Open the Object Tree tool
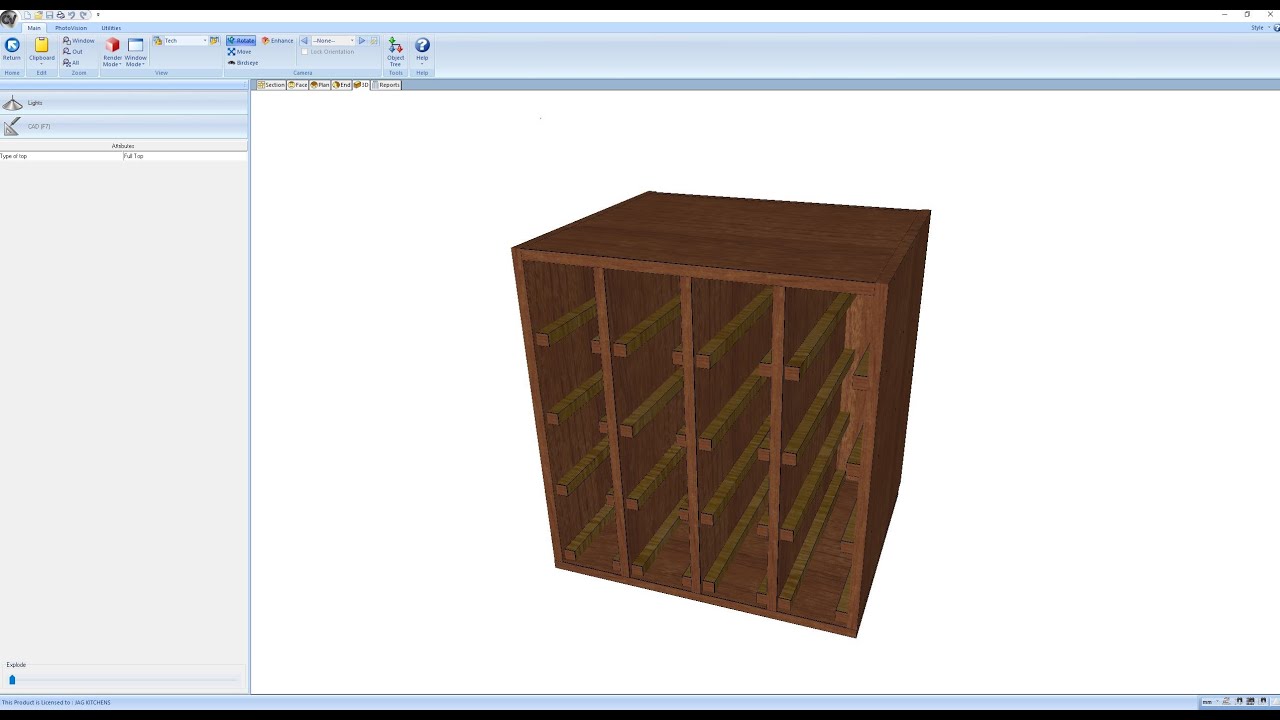 pos(396,52)
